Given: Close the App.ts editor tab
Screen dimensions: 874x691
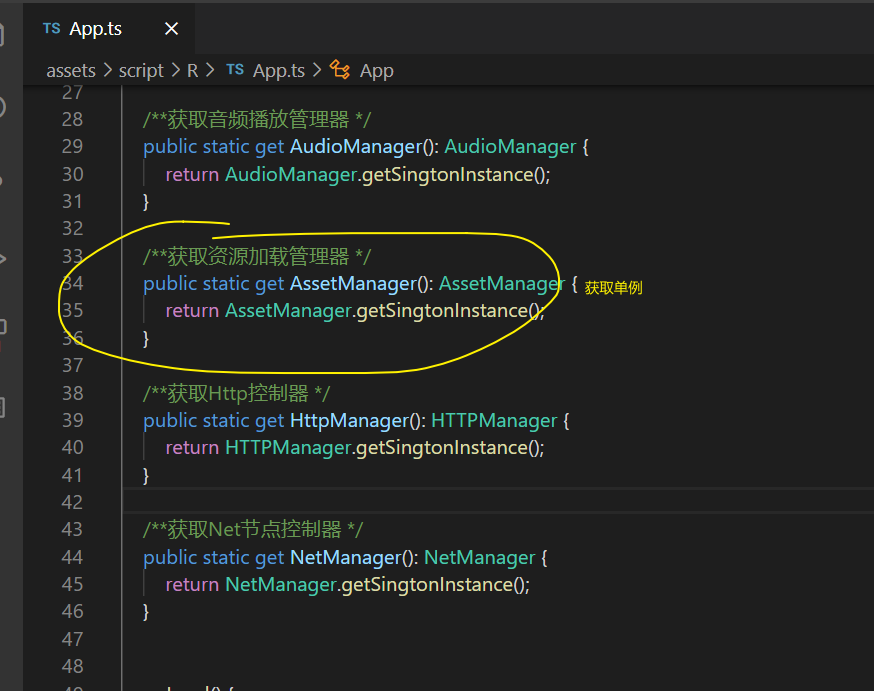Looking at the screenshot, I should click(171, 28).
